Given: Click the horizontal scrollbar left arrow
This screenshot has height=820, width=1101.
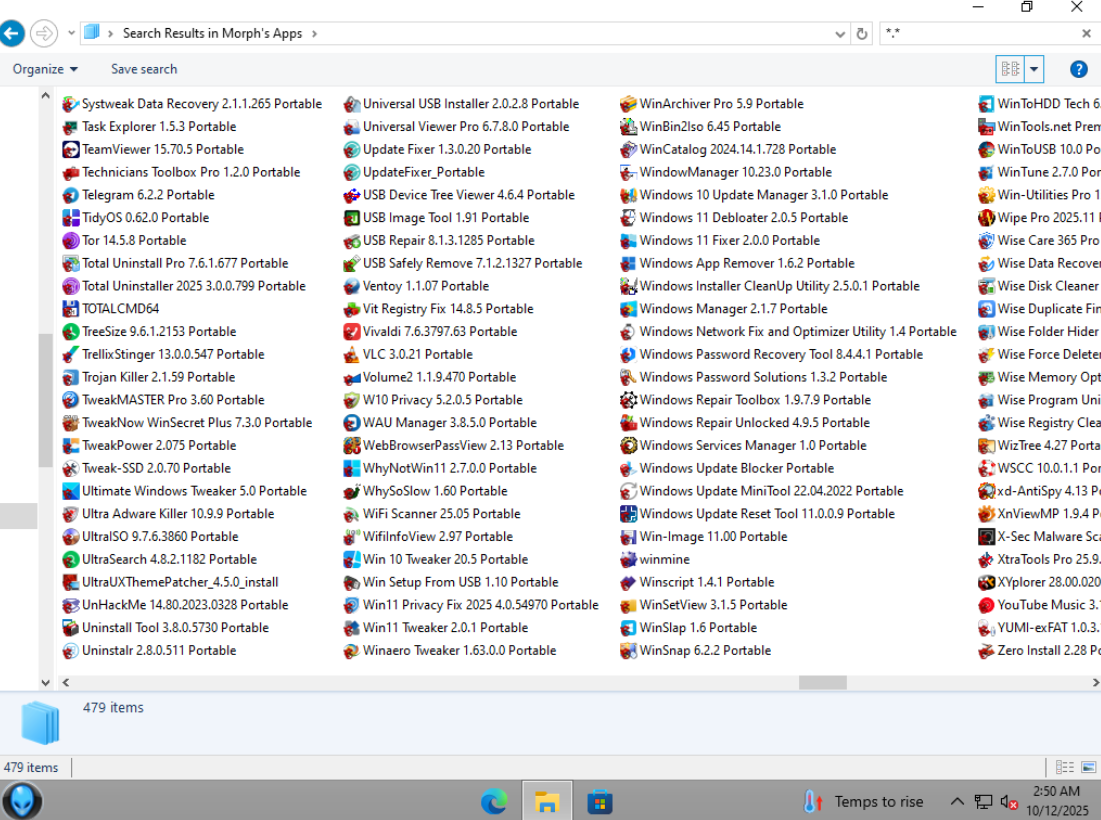Looking at the screenshot, I should click(65, 682).
